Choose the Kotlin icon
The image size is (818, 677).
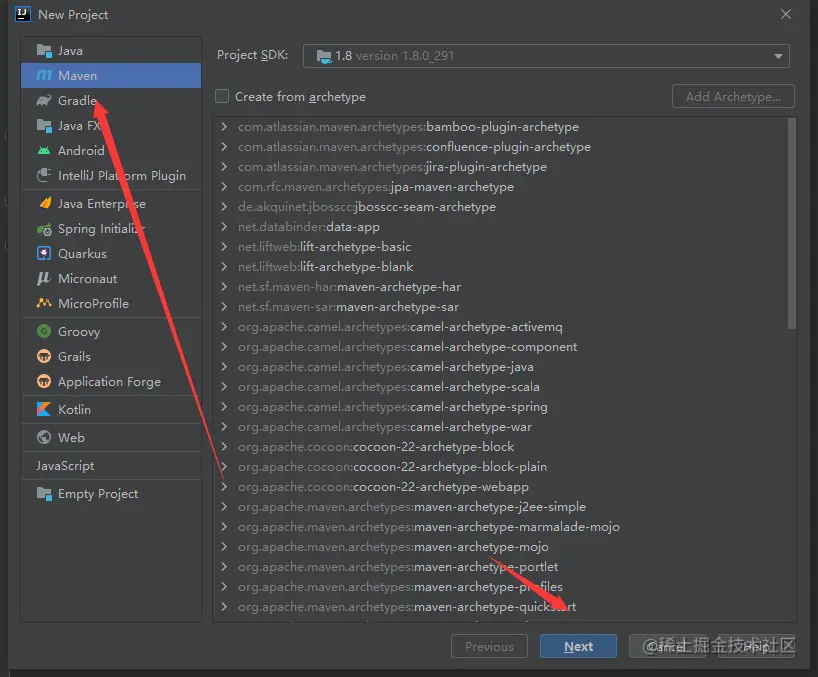click(44, 409)
